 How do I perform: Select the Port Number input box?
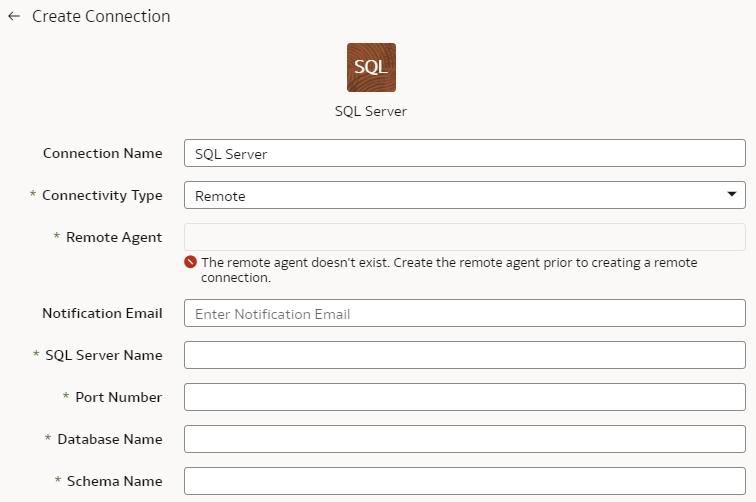(465, 397)
